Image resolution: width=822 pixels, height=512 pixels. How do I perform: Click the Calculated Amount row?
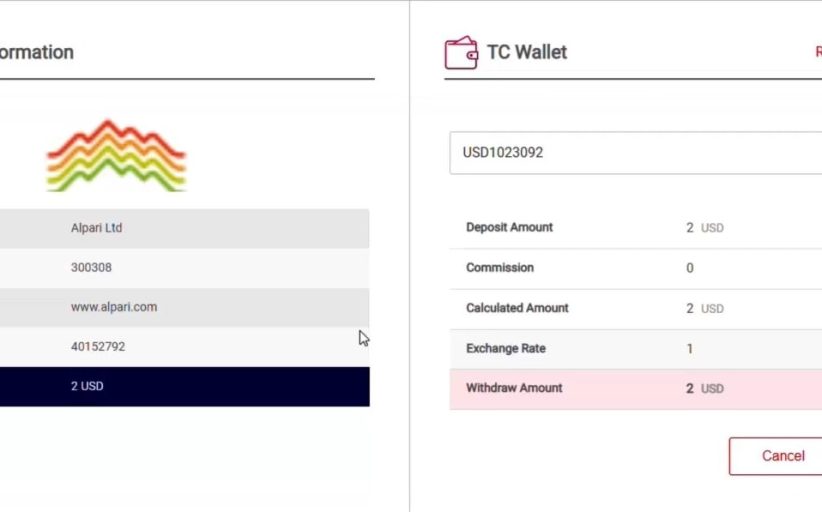click(x=635, y=309)
